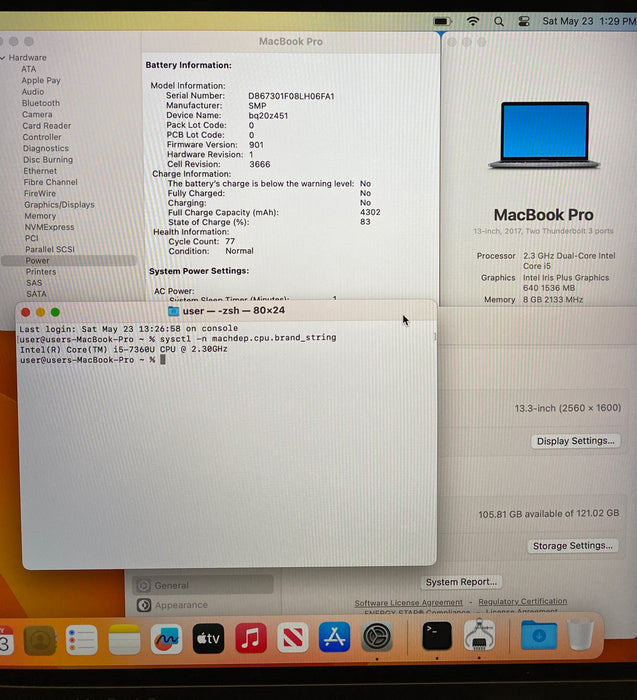
Task: Select PCI in the sidebar
Action: click(31, 238)
